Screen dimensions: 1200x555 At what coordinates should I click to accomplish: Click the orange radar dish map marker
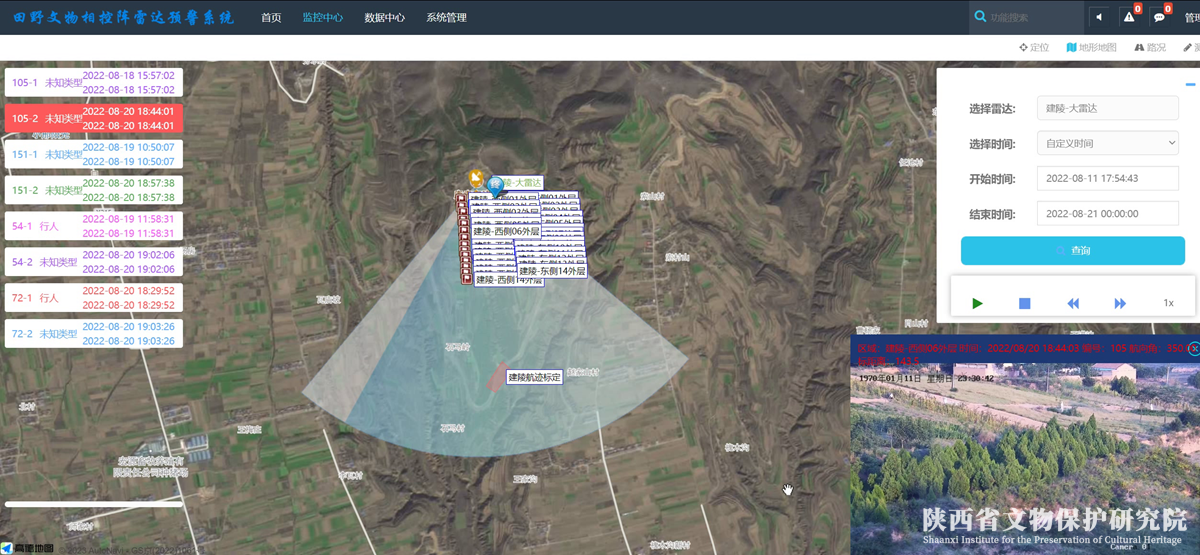(x=478, y=179)
